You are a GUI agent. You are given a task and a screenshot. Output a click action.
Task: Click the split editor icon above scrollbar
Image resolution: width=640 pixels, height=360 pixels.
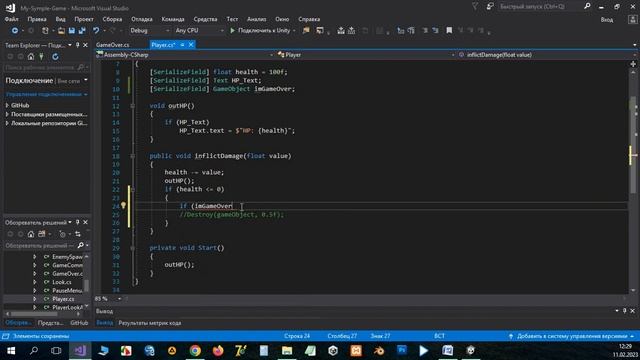click(x=633, y=64)
